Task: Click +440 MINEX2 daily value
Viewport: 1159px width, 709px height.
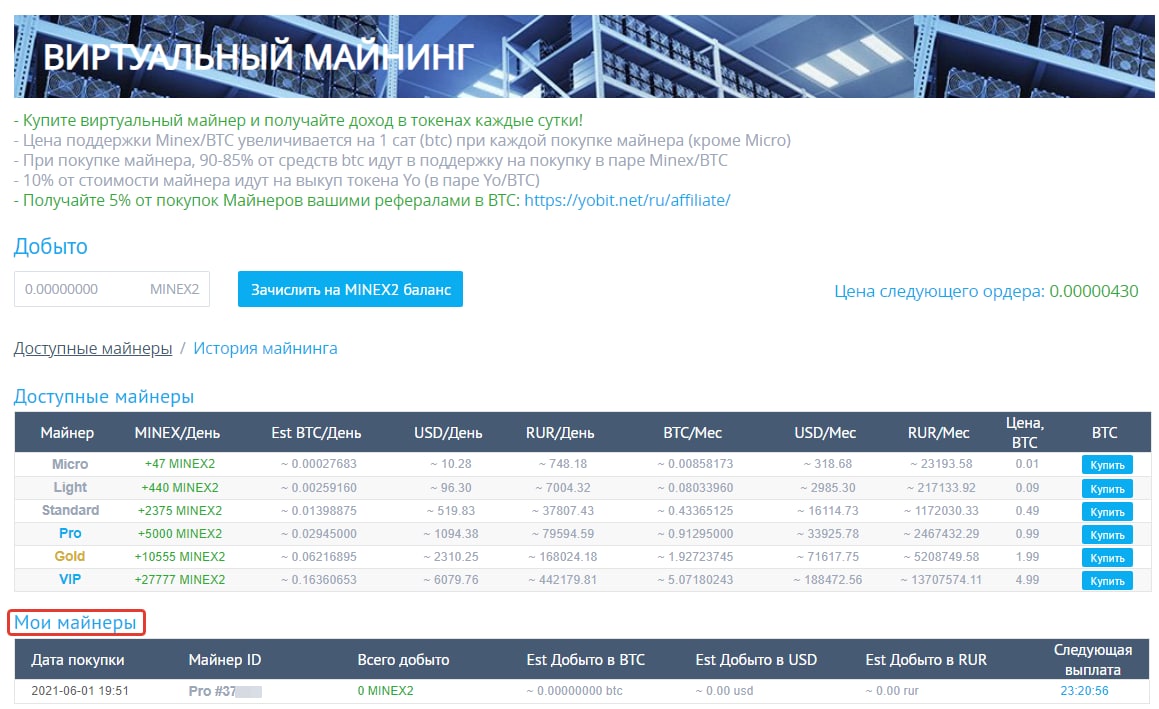Action: (180, 488)
